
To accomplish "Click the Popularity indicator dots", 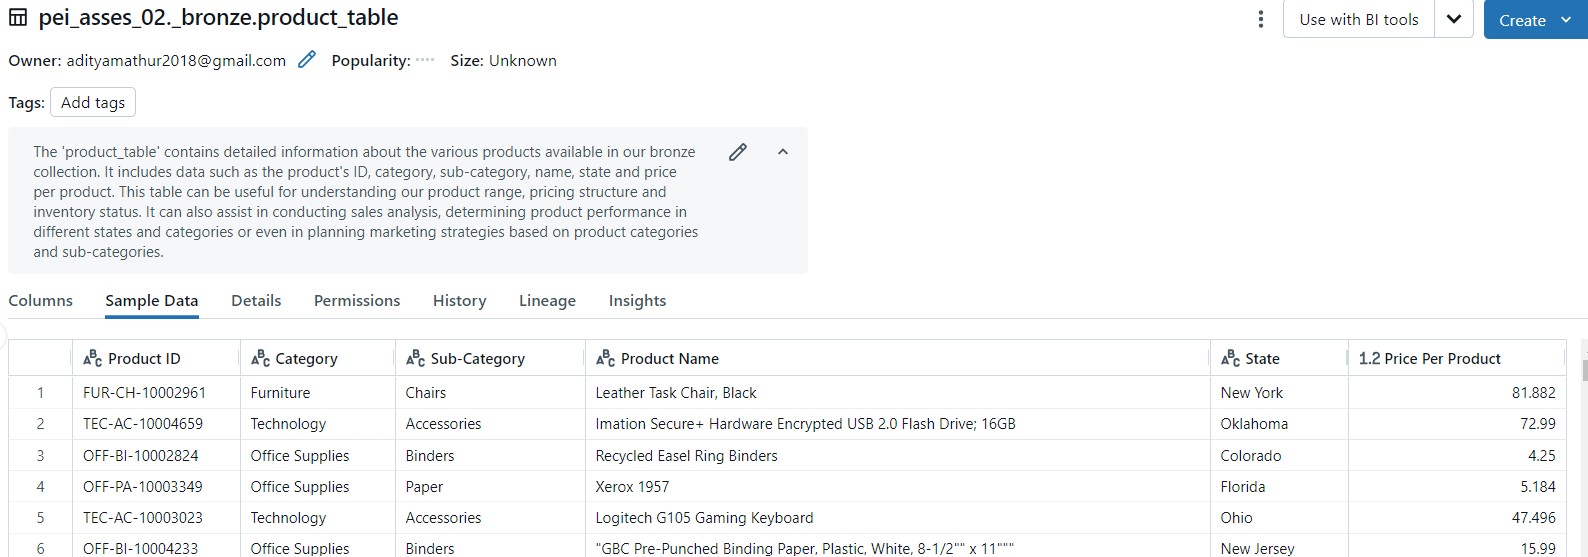I will tap(425, 60).
